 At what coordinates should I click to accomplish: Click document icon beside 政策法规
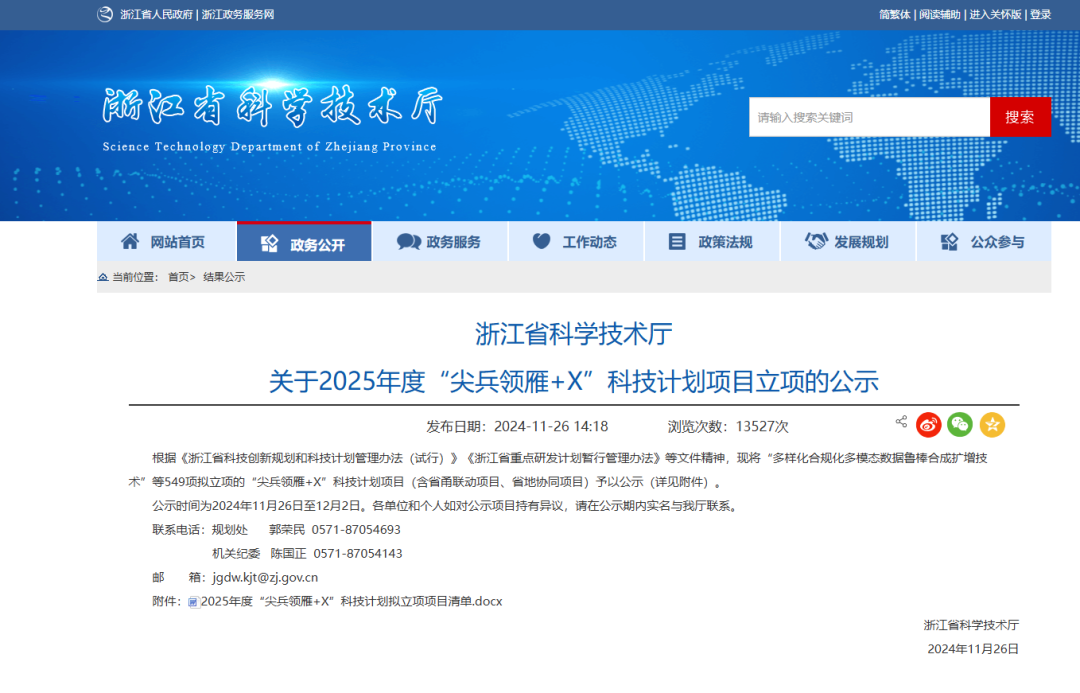pyautogui.click(x=677, y=241)
